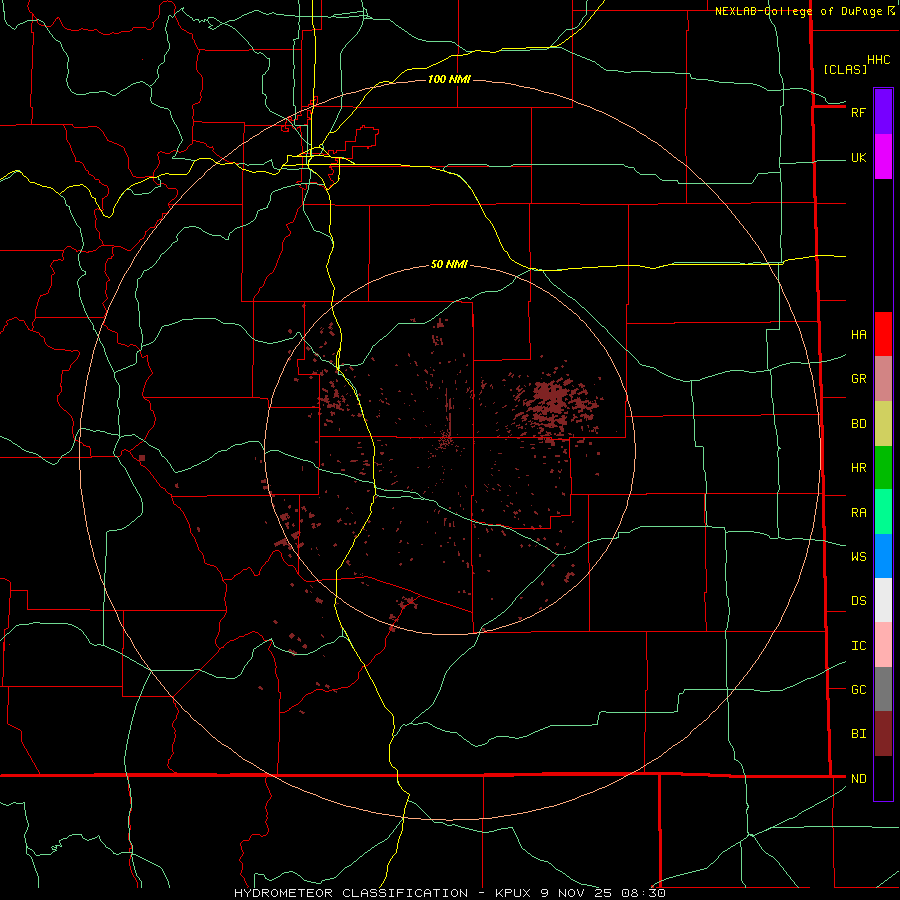Click the UK legend label
The height and width of the screenshot is (900, 900).
[858, 158]
